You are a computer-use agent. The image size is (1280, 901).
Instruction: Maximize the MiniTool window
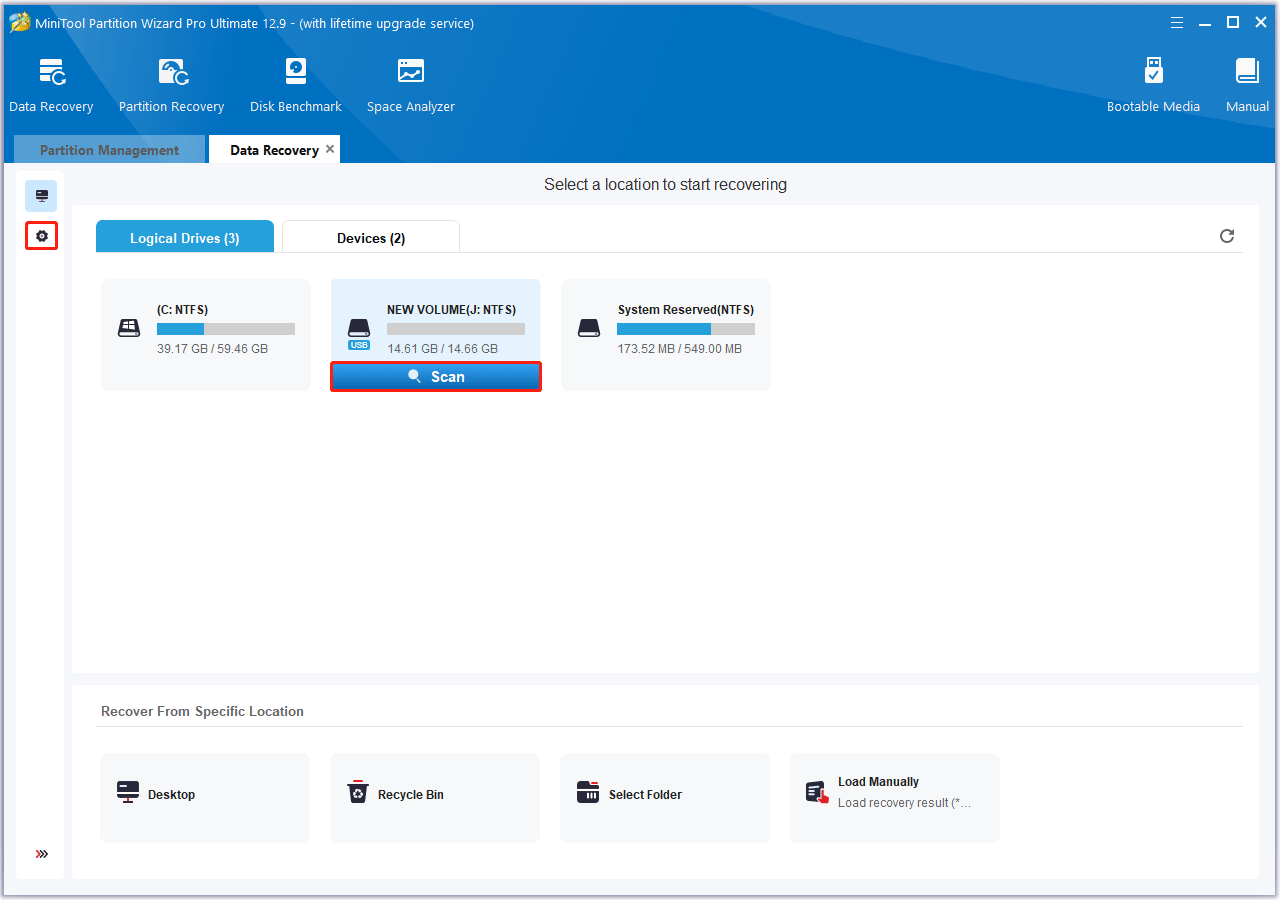click(1233, 22)
